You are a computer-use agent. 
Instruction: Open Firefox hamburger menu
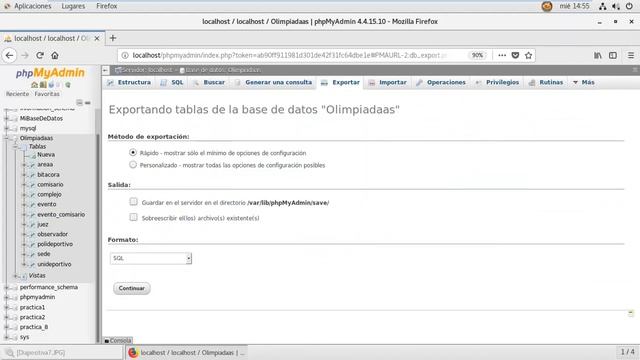click(x=631, y=55)
